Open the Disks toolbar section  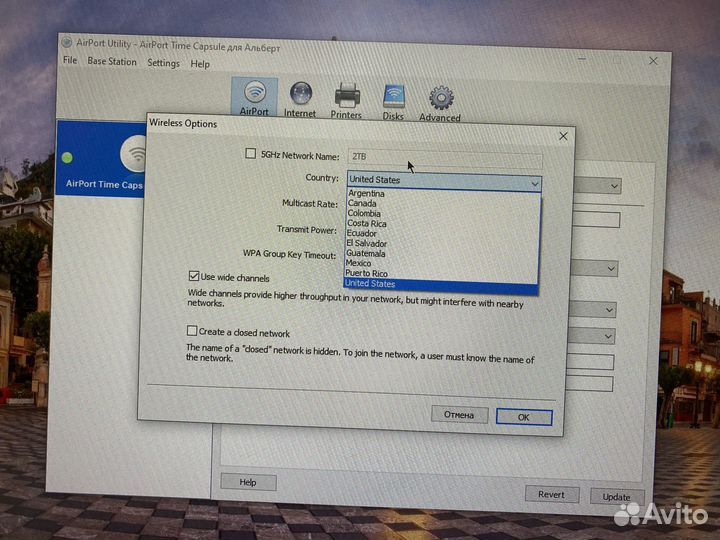point(393,102)
